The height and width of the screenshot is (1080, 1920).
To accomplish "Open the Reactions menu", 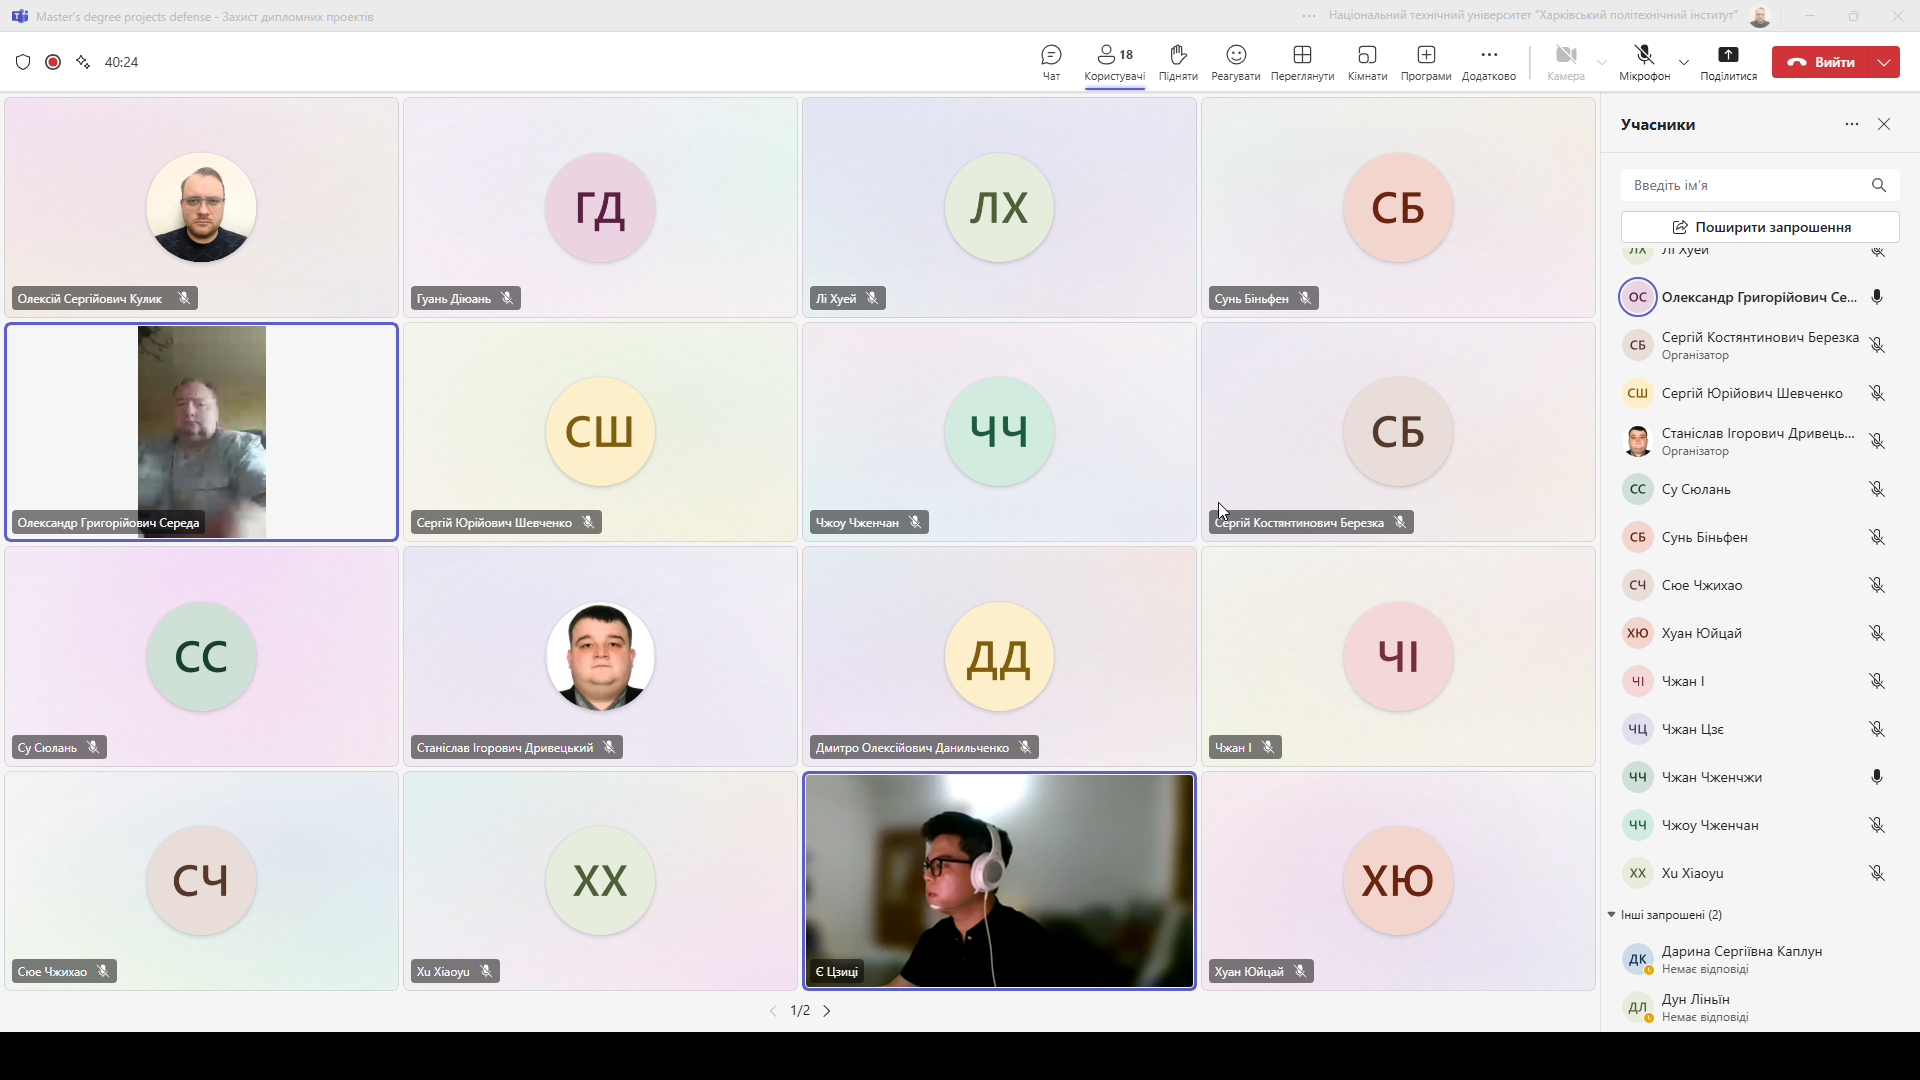I will [x=1236, y=62].
